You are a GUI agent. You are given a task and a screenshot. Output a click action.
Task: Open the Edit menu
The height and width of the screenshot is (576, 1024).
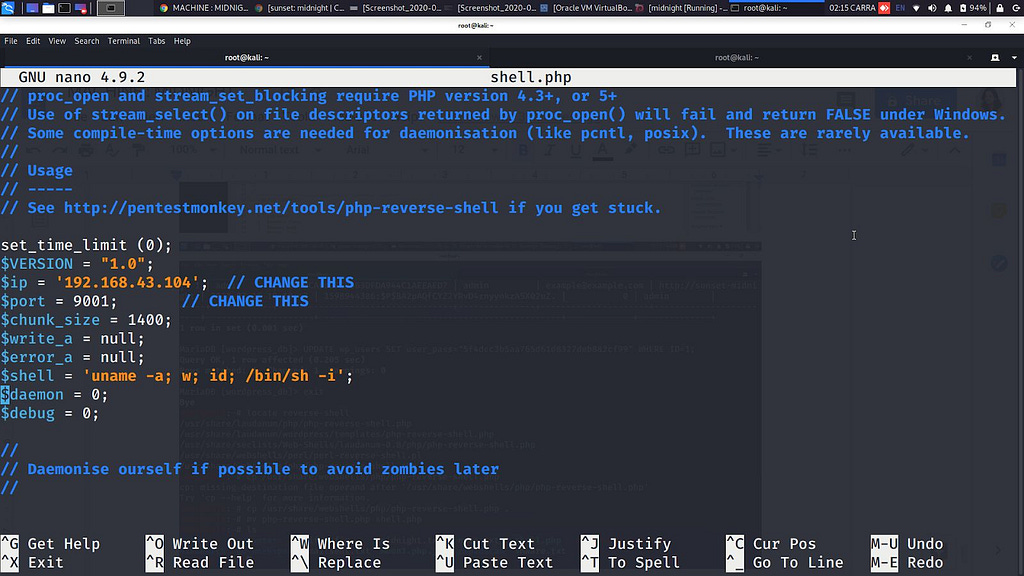[33, 40]
